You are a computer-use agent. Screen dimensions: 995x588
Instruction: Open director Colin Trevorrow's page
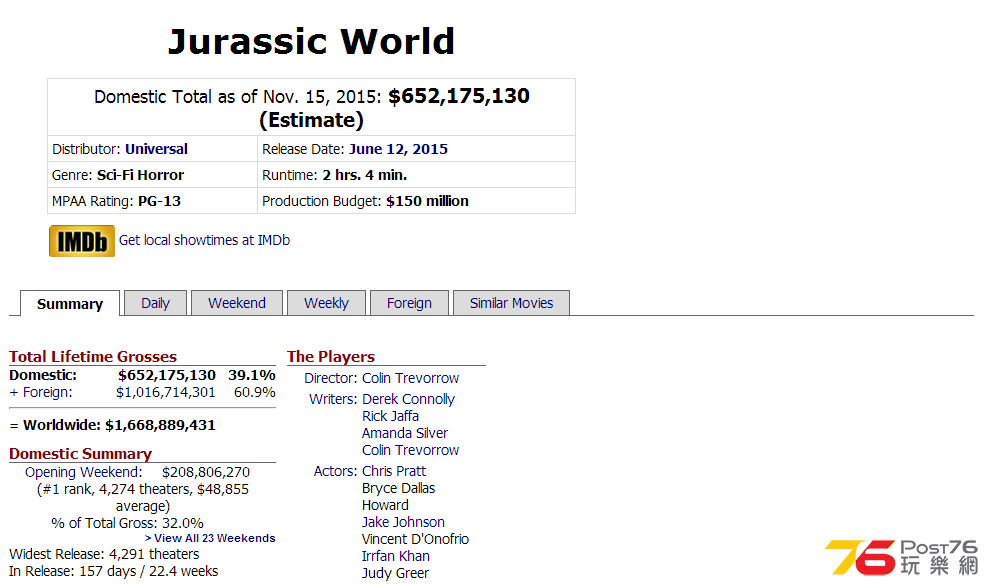pos(411,379)
